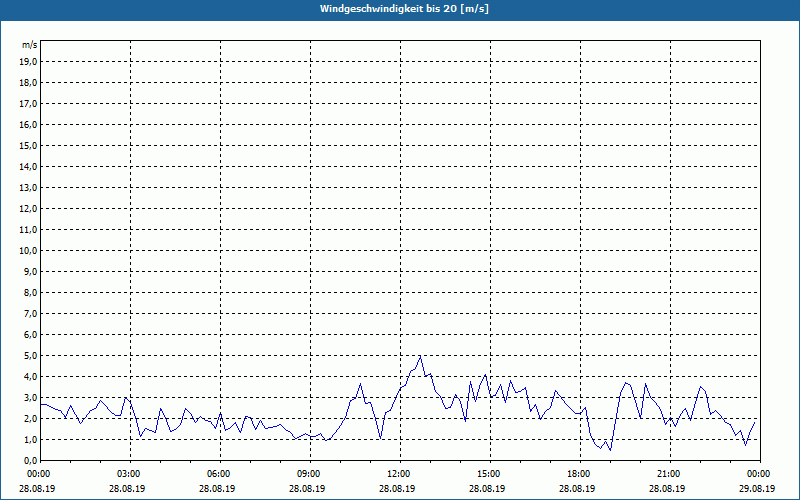Select the 12,0 y-axis label
Image resolution: width=800 pixels, height=500 pixels.
point(29,208)
